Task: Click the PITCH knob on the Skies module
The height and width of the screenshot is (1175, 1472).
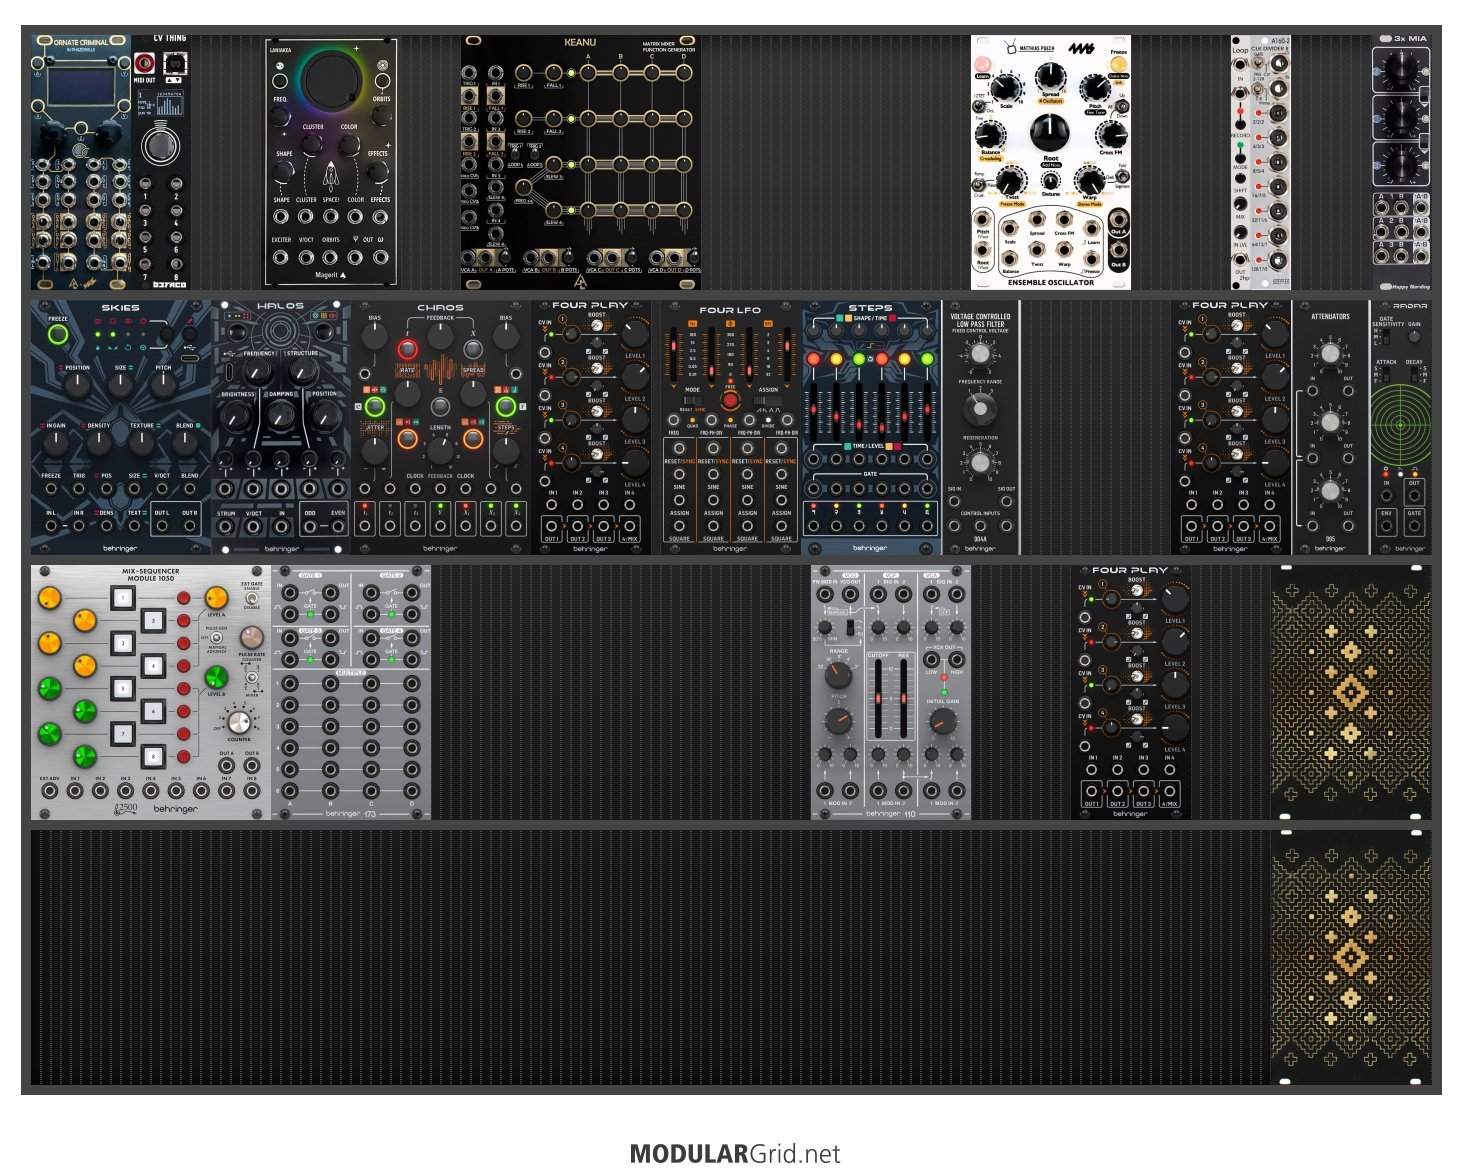Action: point(163,383)
